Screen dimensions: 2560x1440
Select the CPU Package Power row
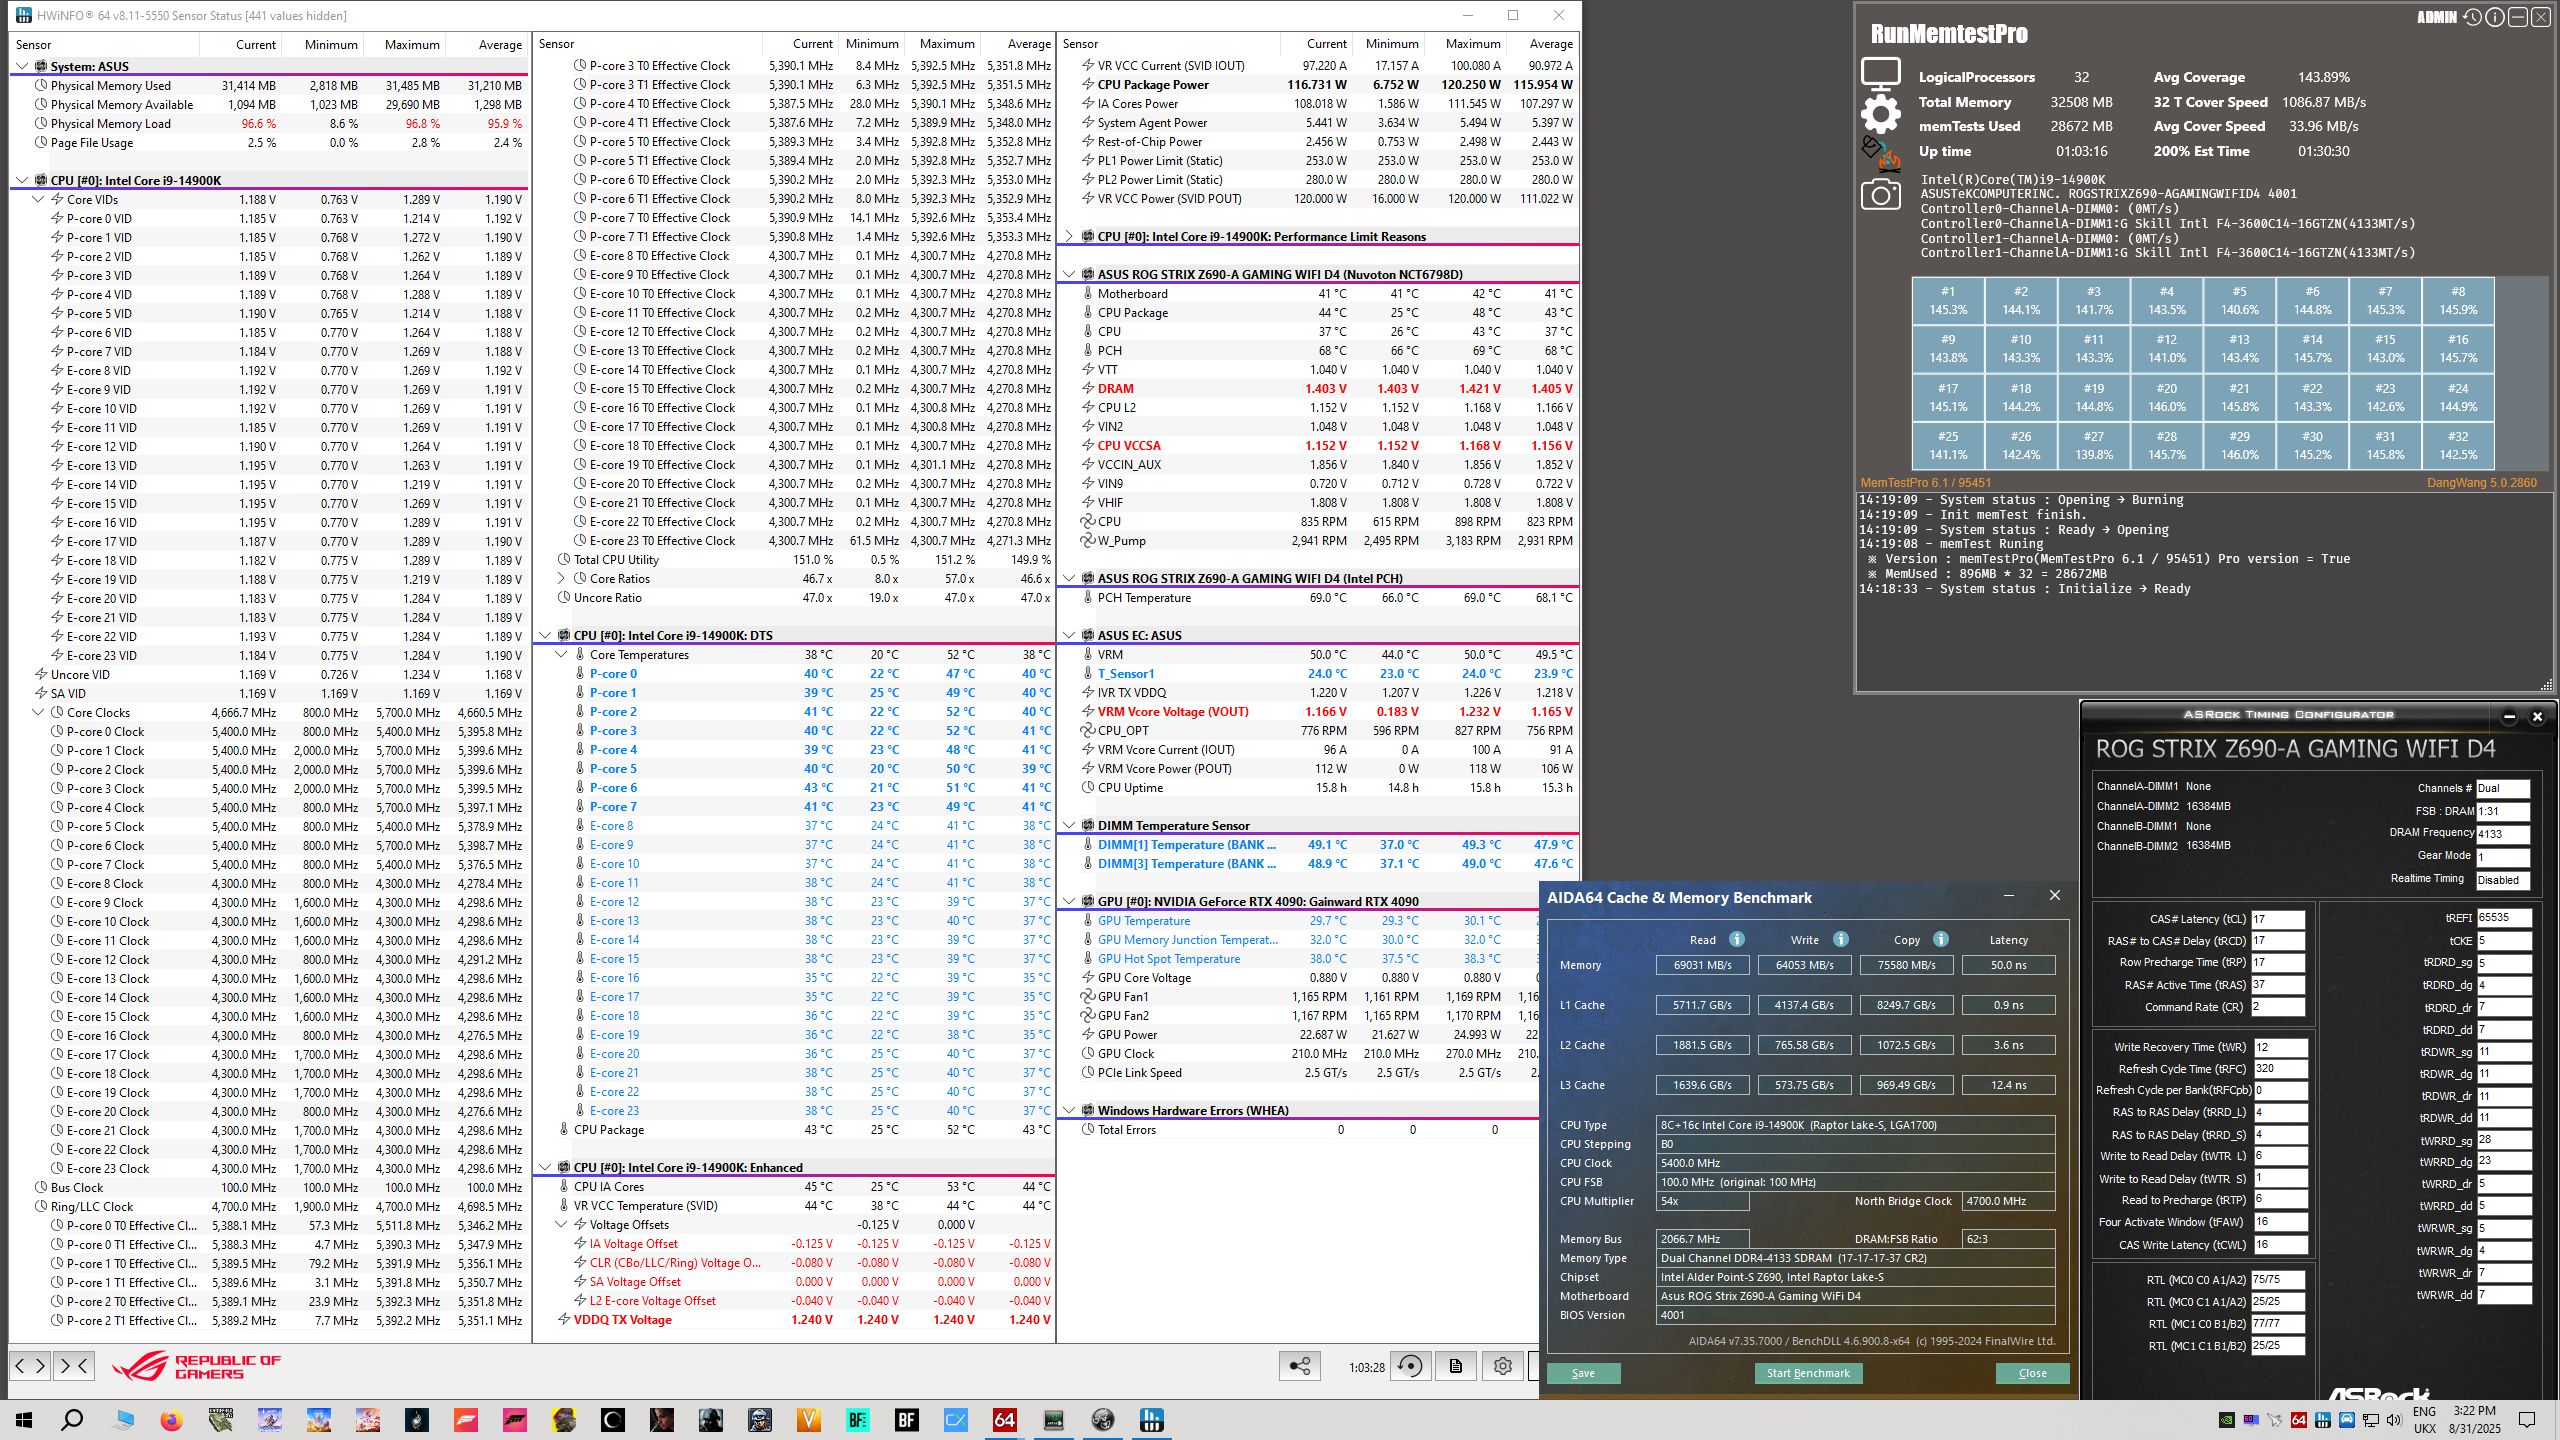(x=1318, y=85)
